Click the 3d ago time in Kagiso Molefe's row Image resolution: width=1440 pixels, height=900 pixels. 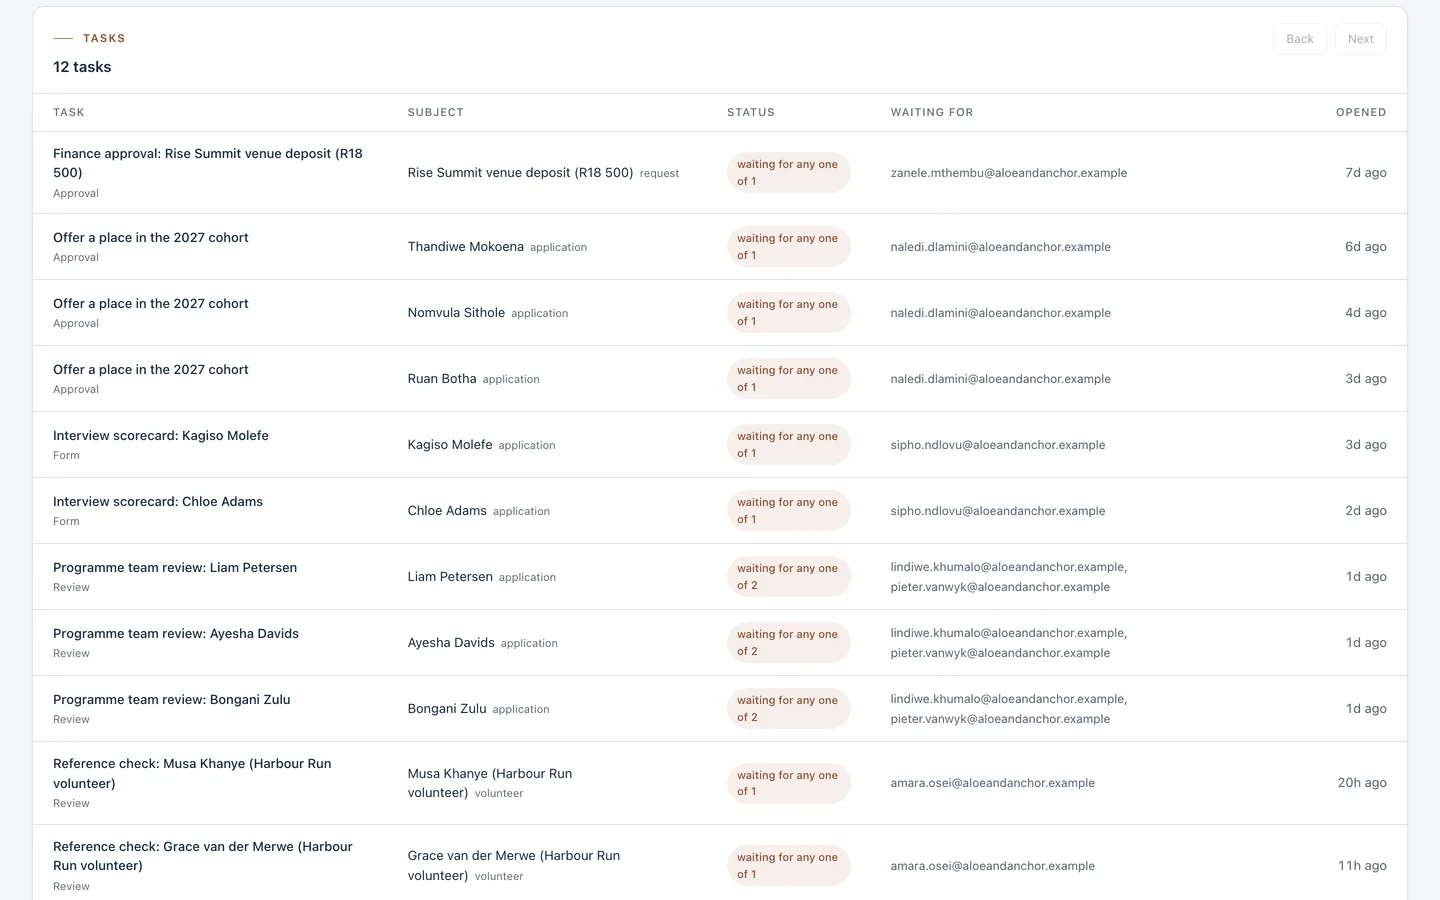[1366, 445]
